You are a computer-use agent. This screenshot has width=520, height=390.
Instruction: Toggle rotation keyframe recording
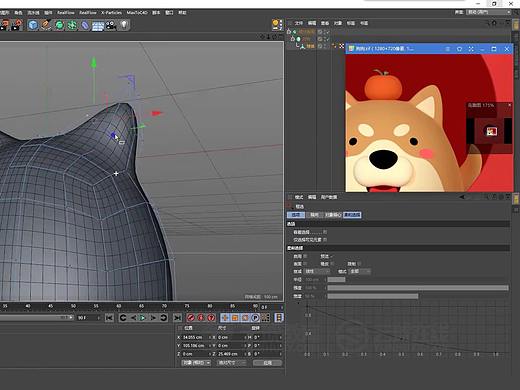(245, 318)
